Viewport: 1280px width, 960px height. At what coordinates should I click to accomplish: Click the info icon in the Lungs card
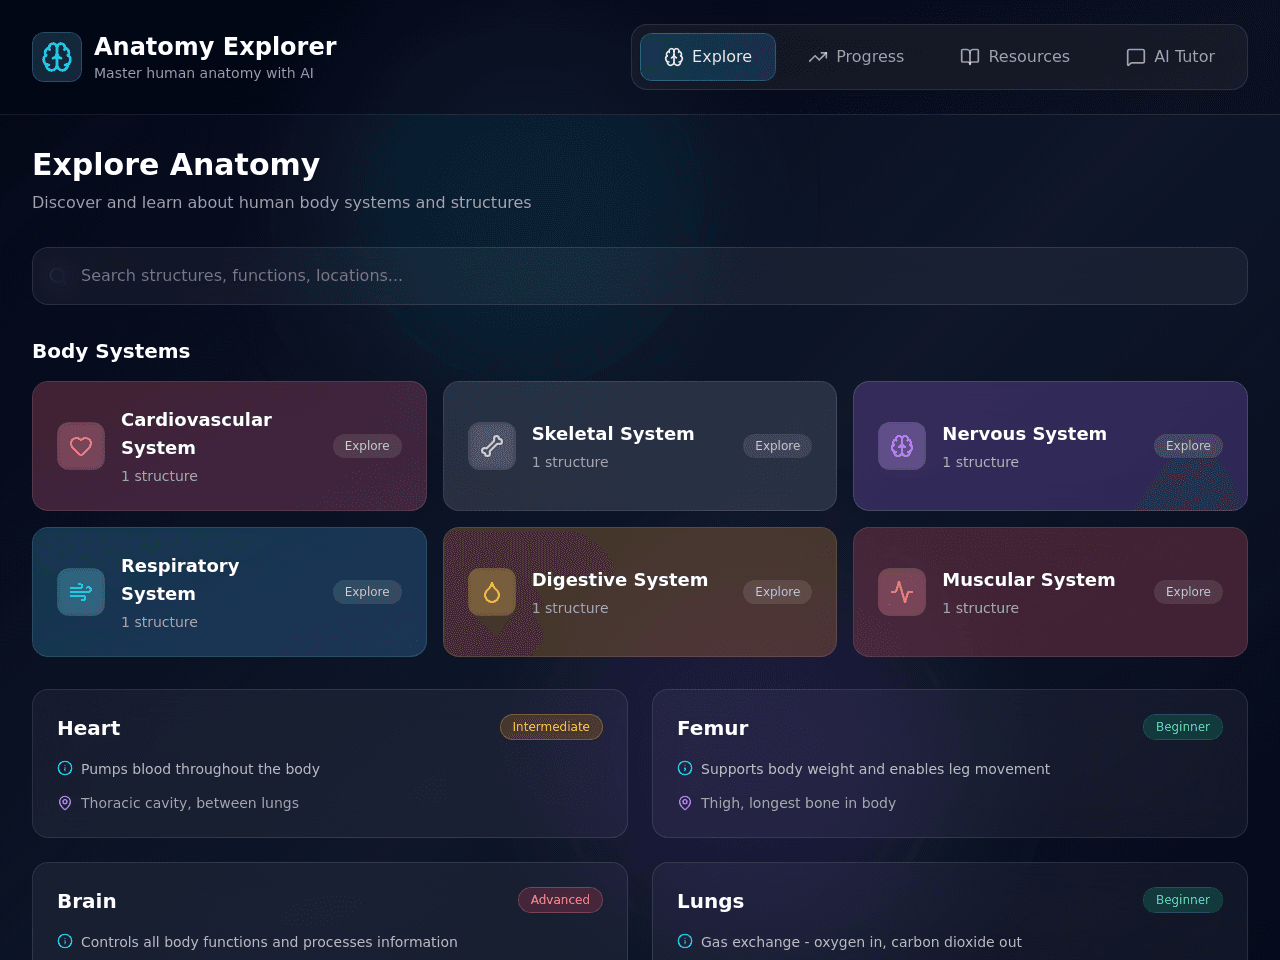point(685,941)
